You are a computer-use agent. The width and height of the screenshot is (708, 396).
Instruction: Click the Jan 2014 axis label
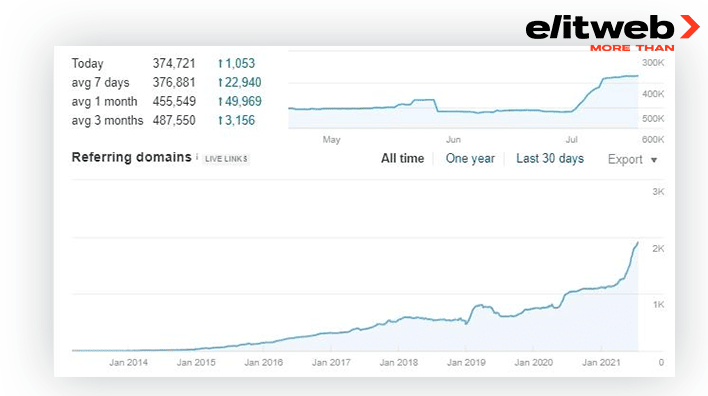[x=128, y=362]
